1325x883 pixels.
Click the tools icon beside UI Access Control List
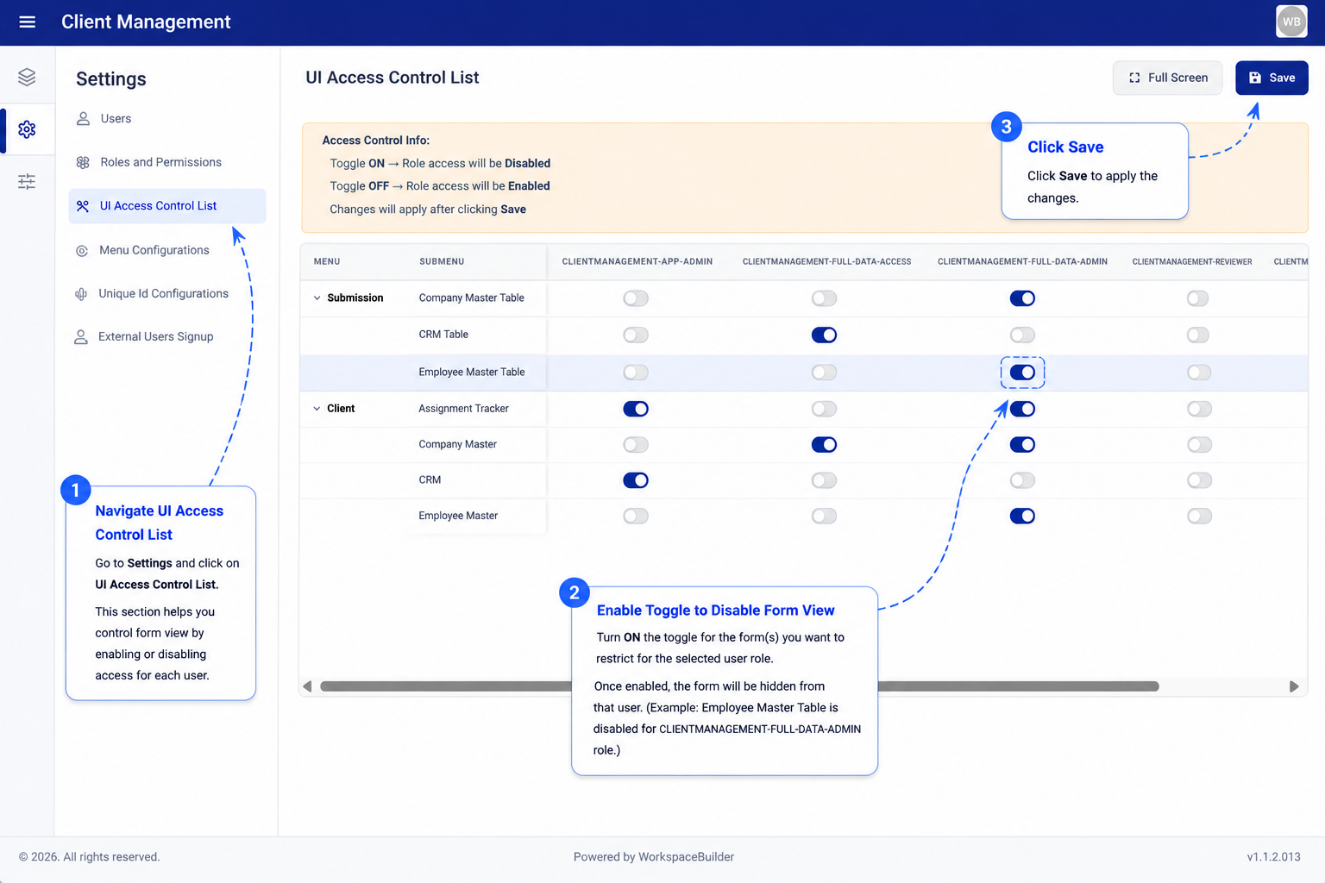pyautogui.click(x=83, y=206)
